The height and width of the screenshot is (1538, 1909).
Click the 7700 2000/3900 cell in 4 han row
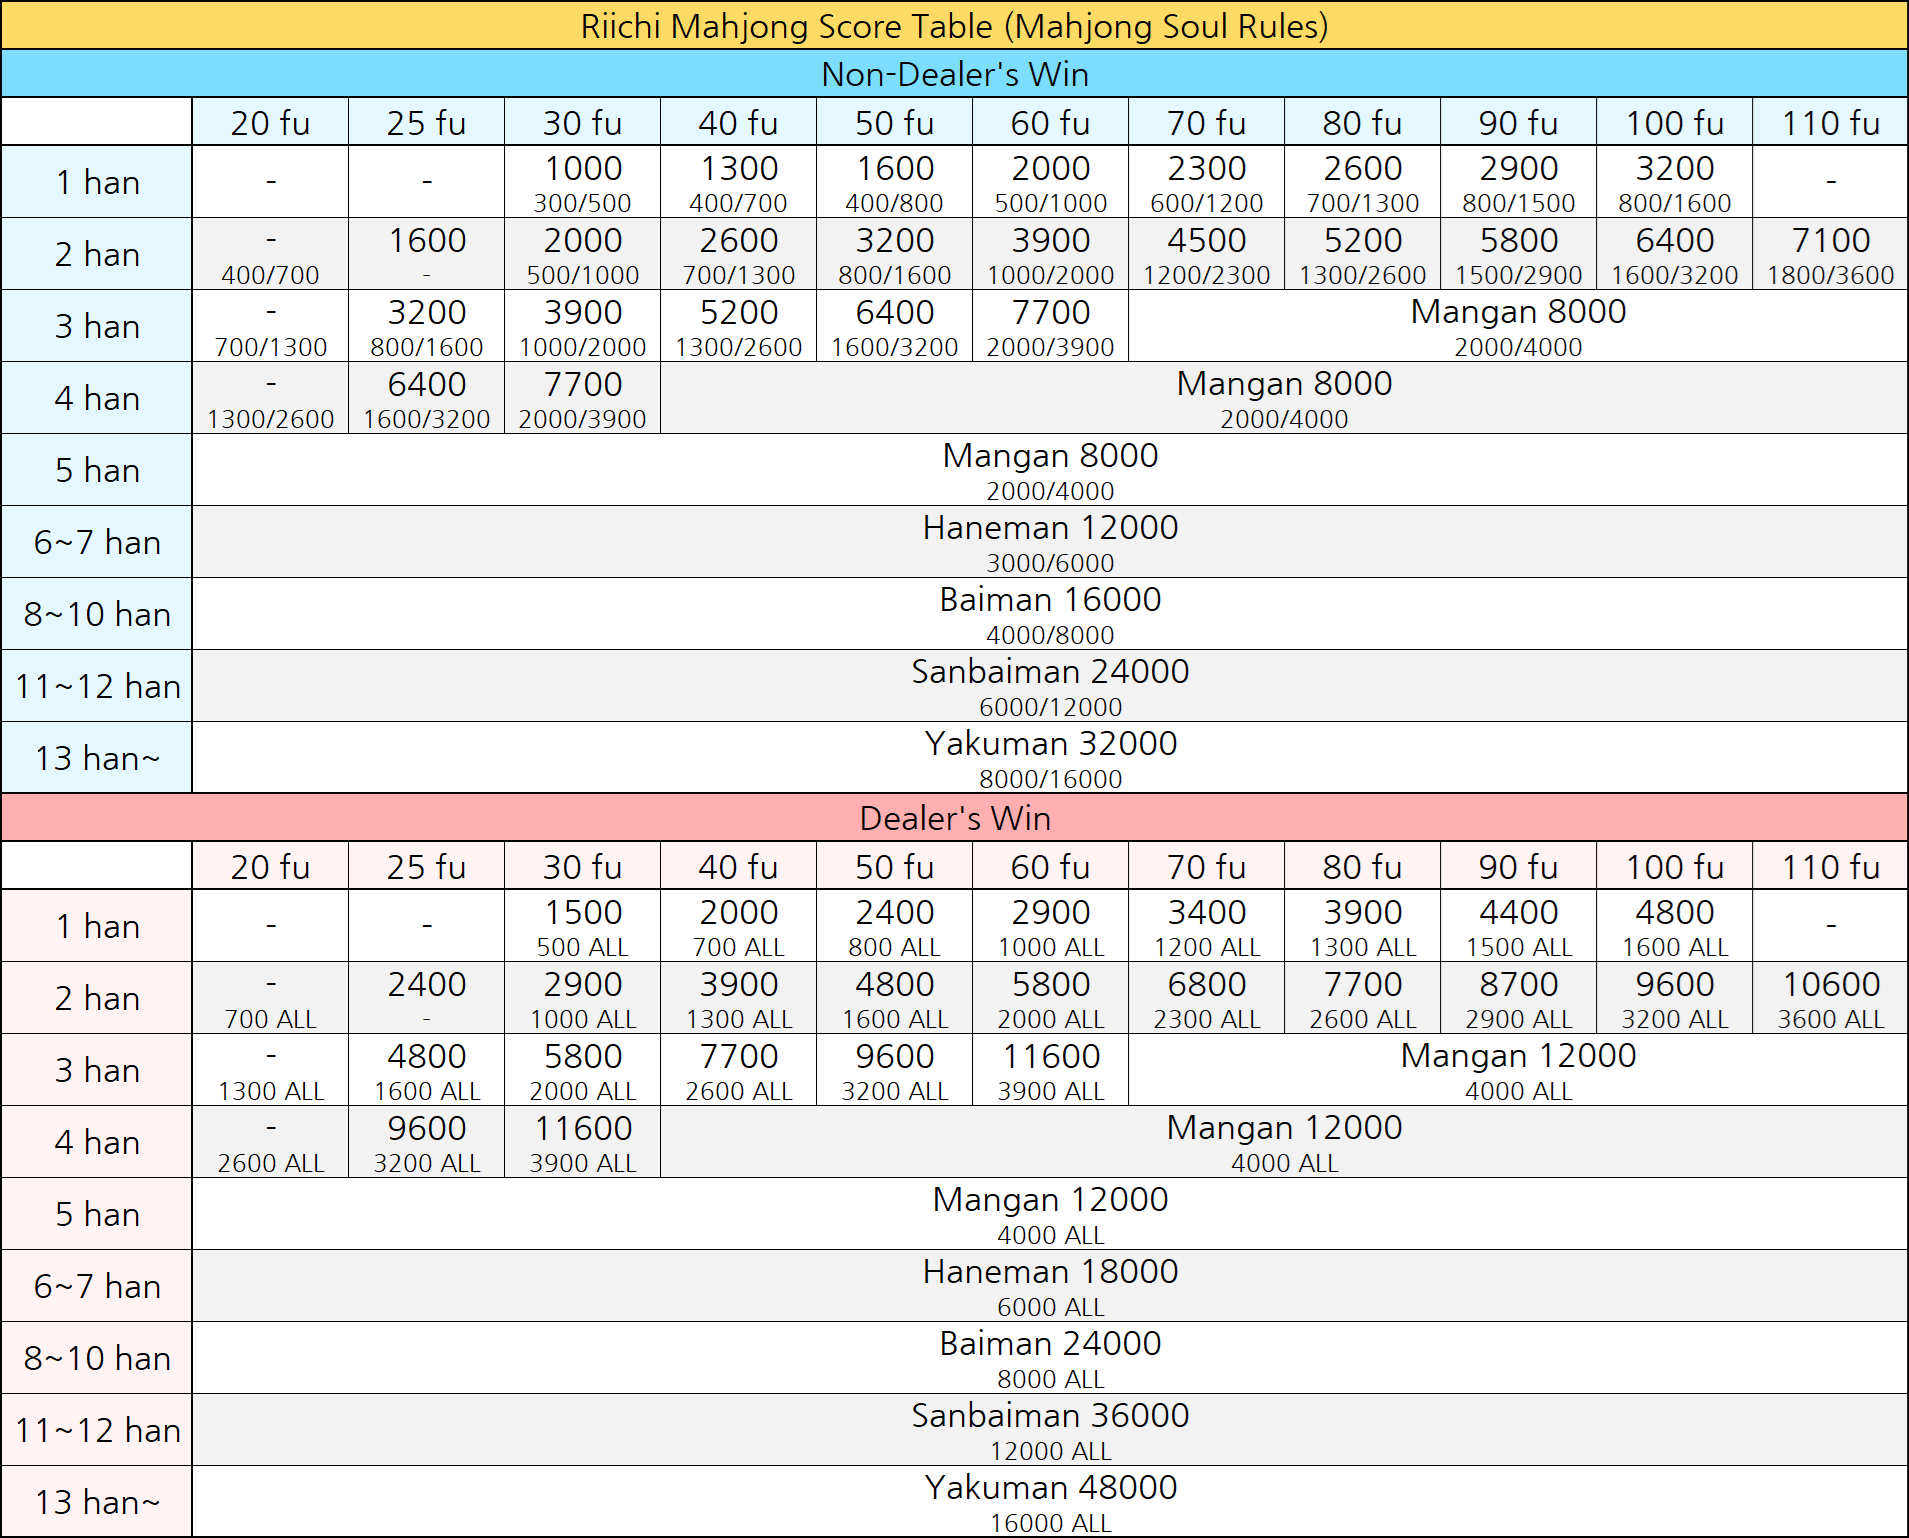582,398
